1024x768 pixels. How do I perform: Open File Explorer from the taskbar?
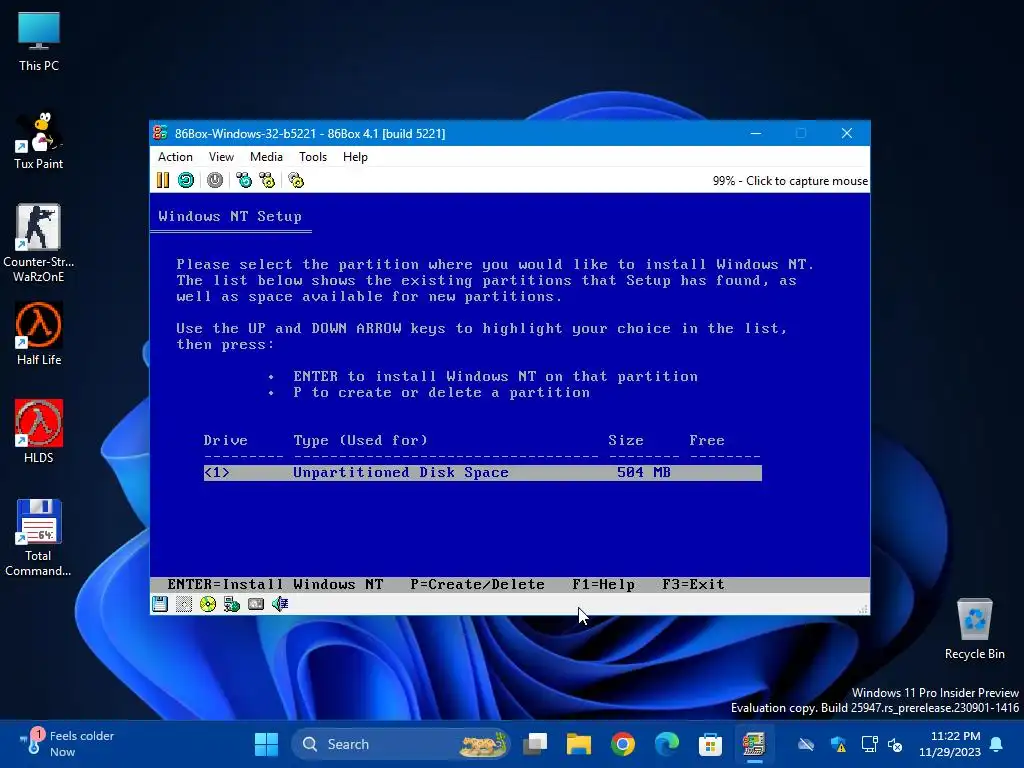pyautogui.click(x=579, y=744)
